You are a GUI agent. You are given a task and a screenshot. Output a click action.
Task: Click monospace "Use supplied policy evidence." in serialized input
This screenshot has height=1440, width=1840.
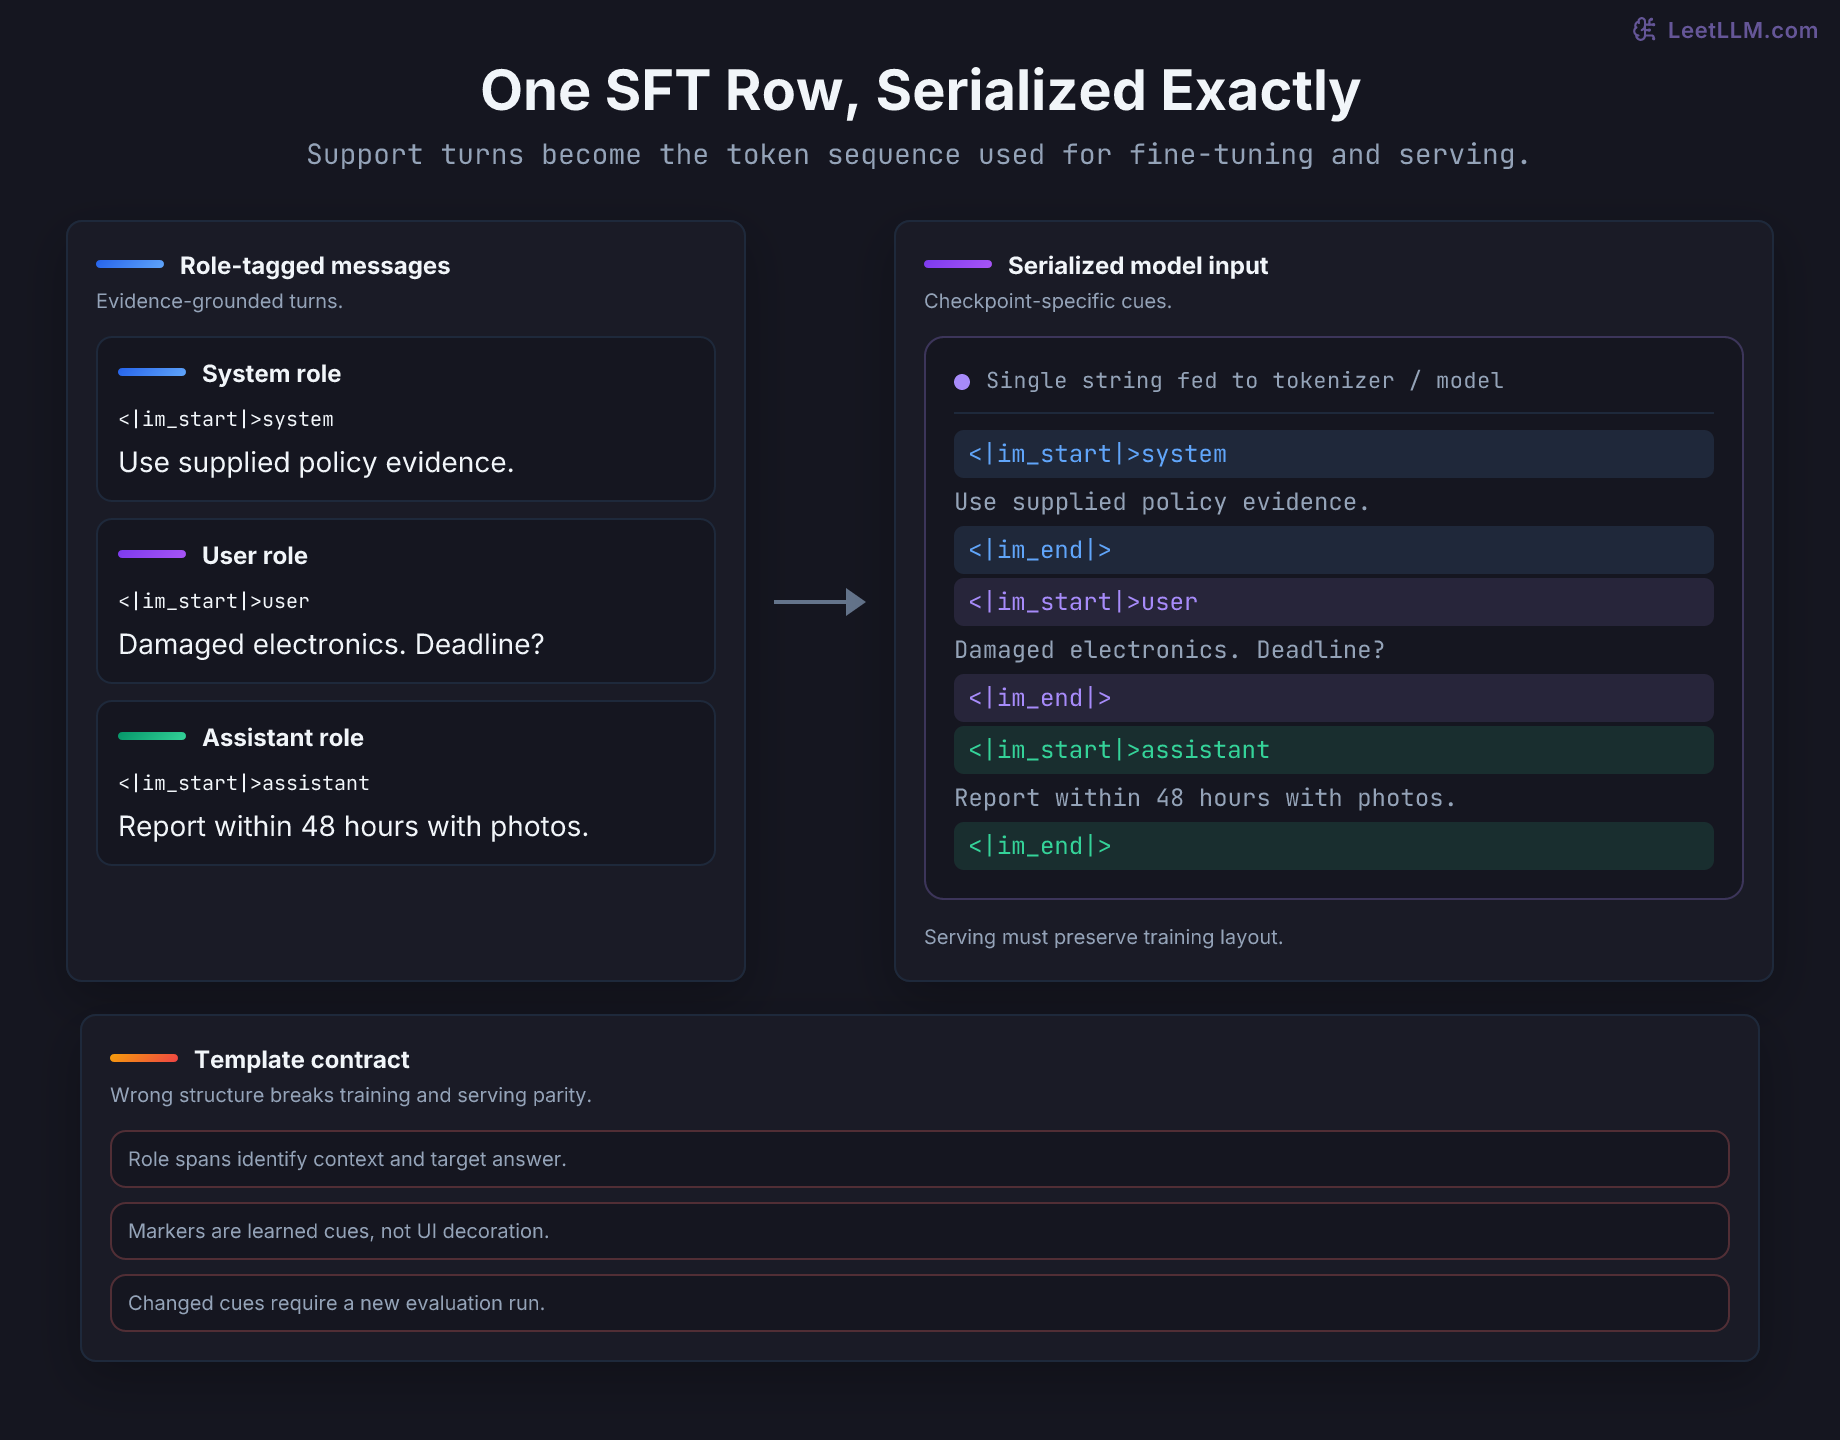1161,502
